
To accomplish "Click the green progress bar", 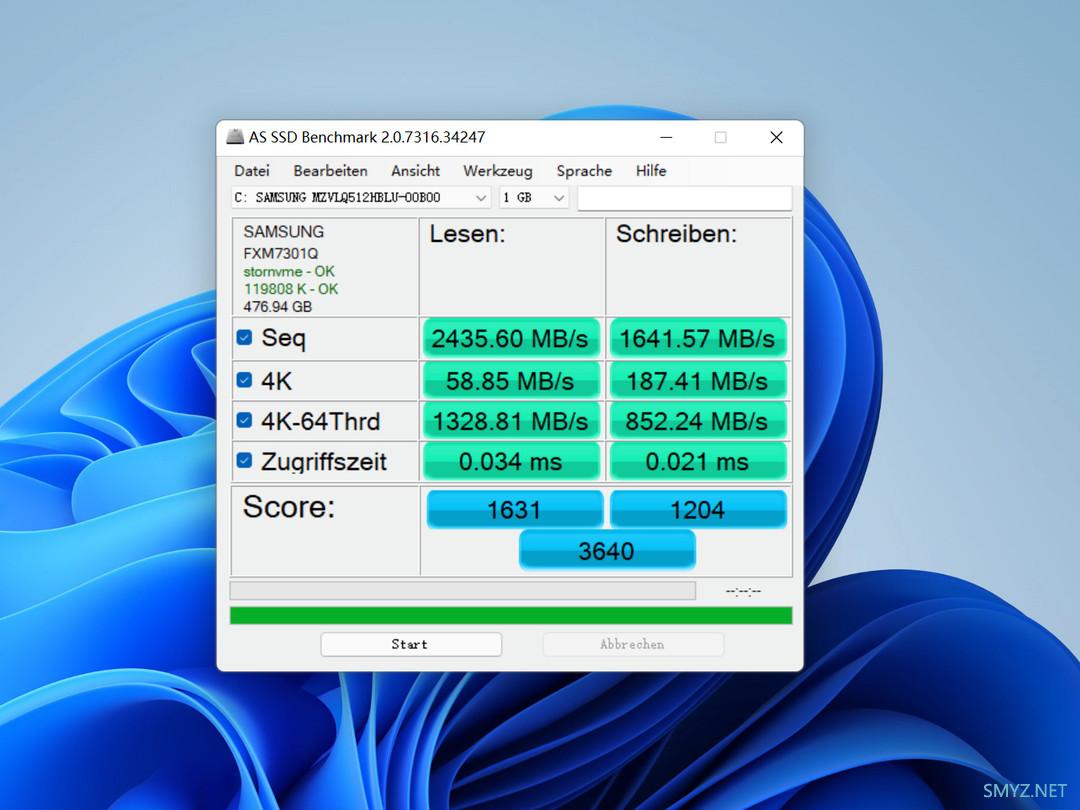I will (x=510, y=615).
